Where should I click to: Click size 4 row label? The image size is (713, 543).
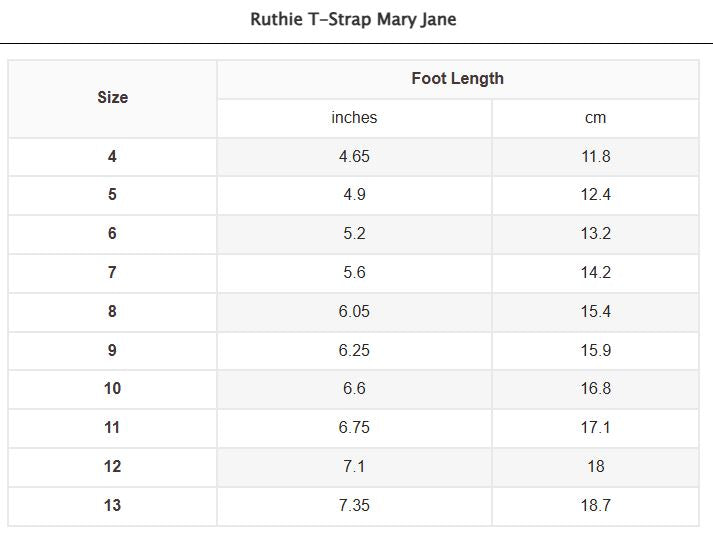[x=112, y=157]
